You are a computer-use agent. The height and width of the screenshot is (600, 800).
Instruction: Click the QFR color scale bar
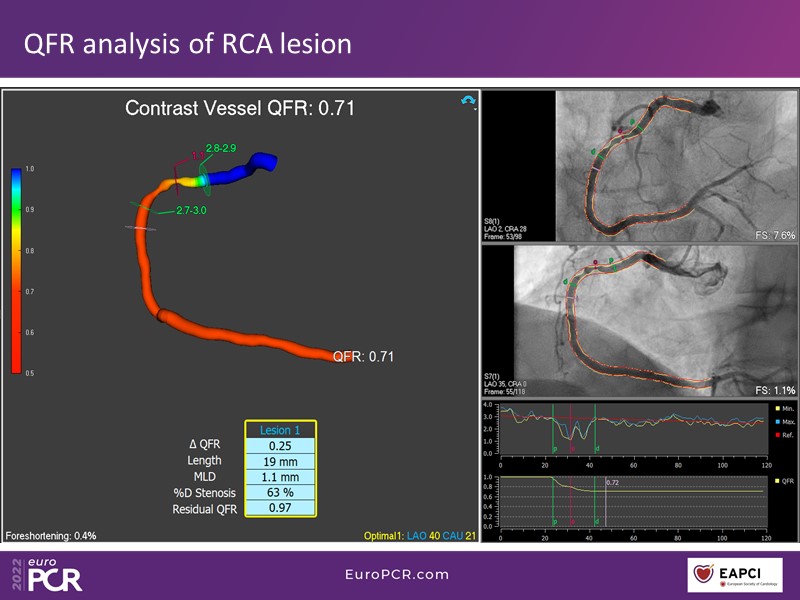(x=17, y=270)
